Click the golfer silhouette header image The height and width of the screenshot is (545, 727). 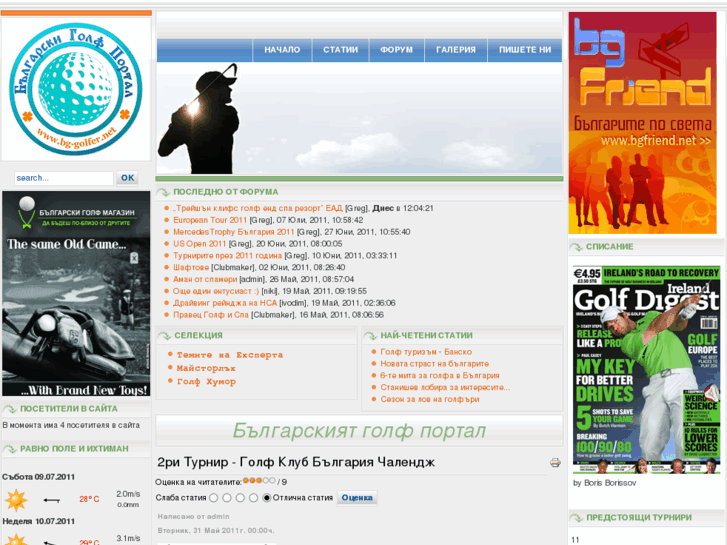pos(359,118)
